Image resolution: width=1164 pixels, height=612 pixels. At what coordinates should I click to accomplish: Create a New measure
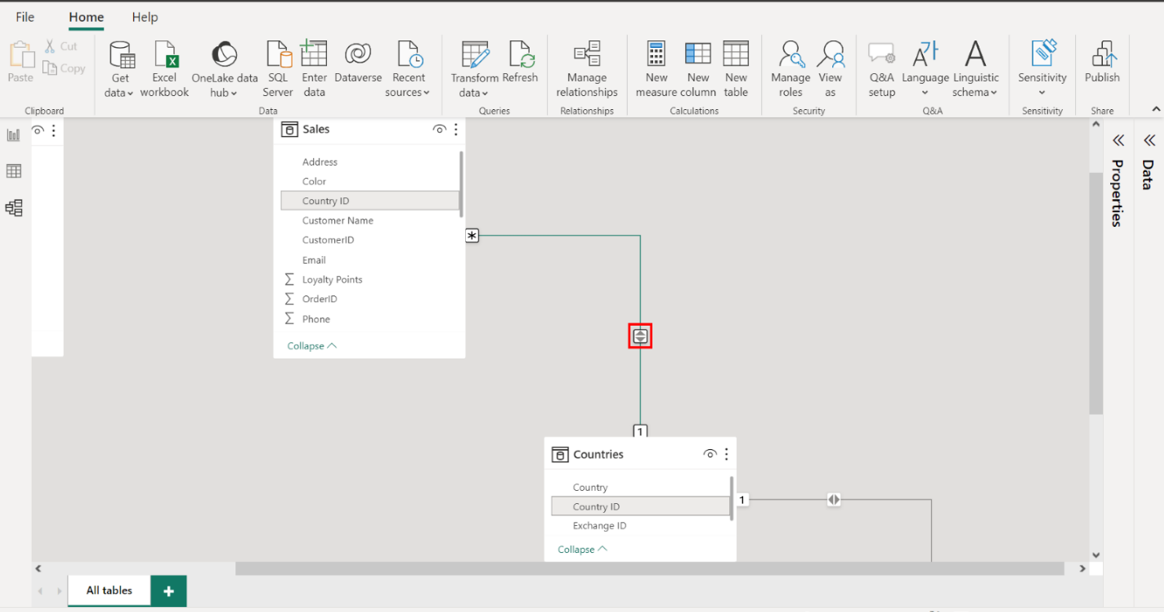656,68
